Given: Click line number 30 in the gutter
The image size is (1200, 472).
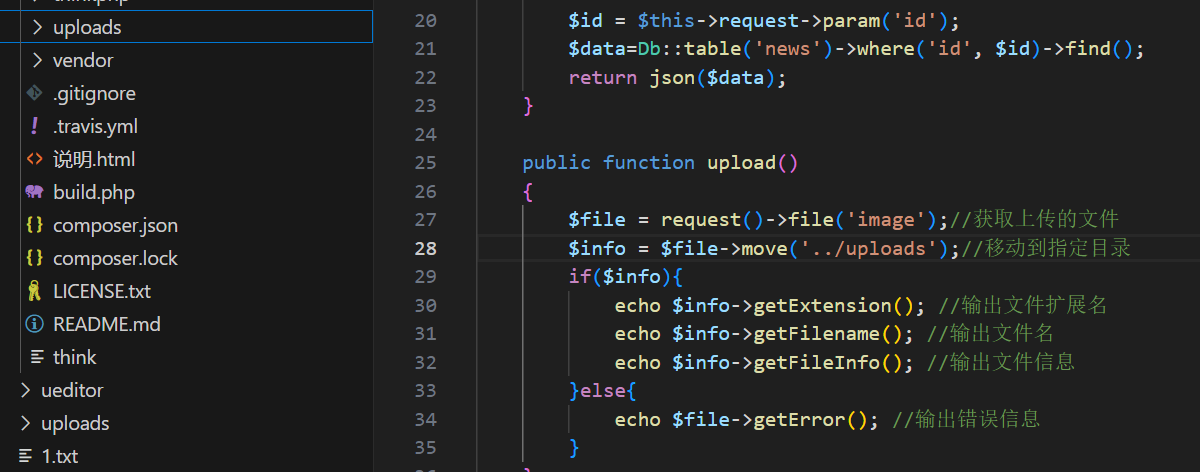Looking at the screenshot, I should click(425, 305).
